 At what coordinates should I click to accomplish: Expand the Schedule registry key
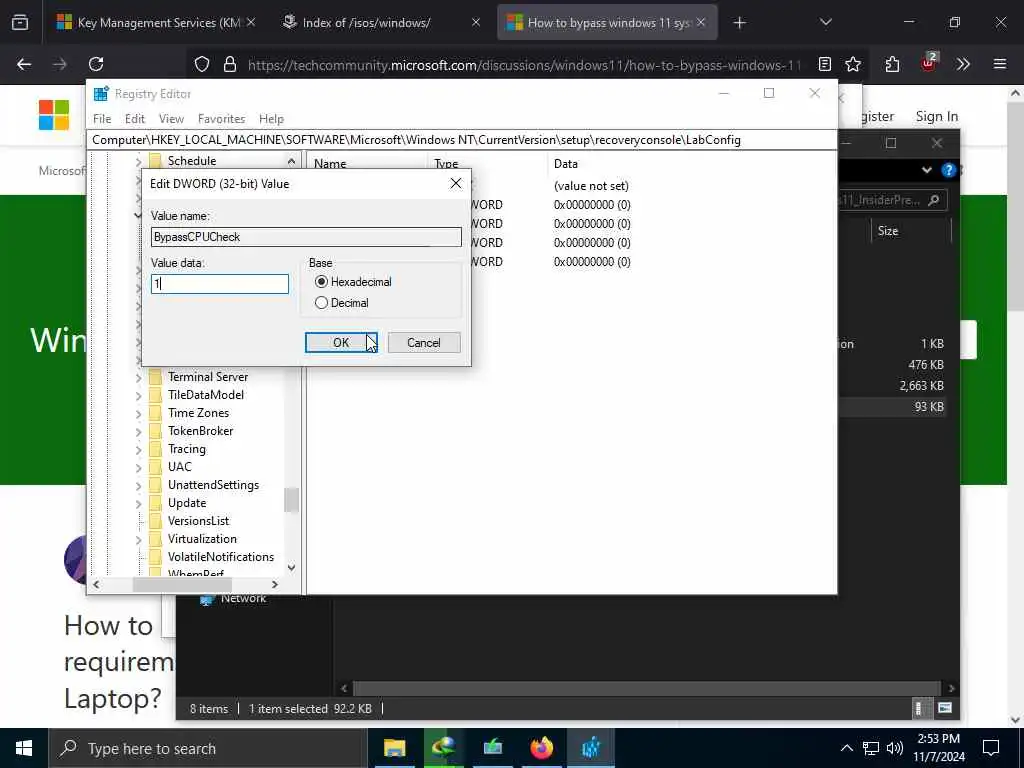(x=138, y=161)
